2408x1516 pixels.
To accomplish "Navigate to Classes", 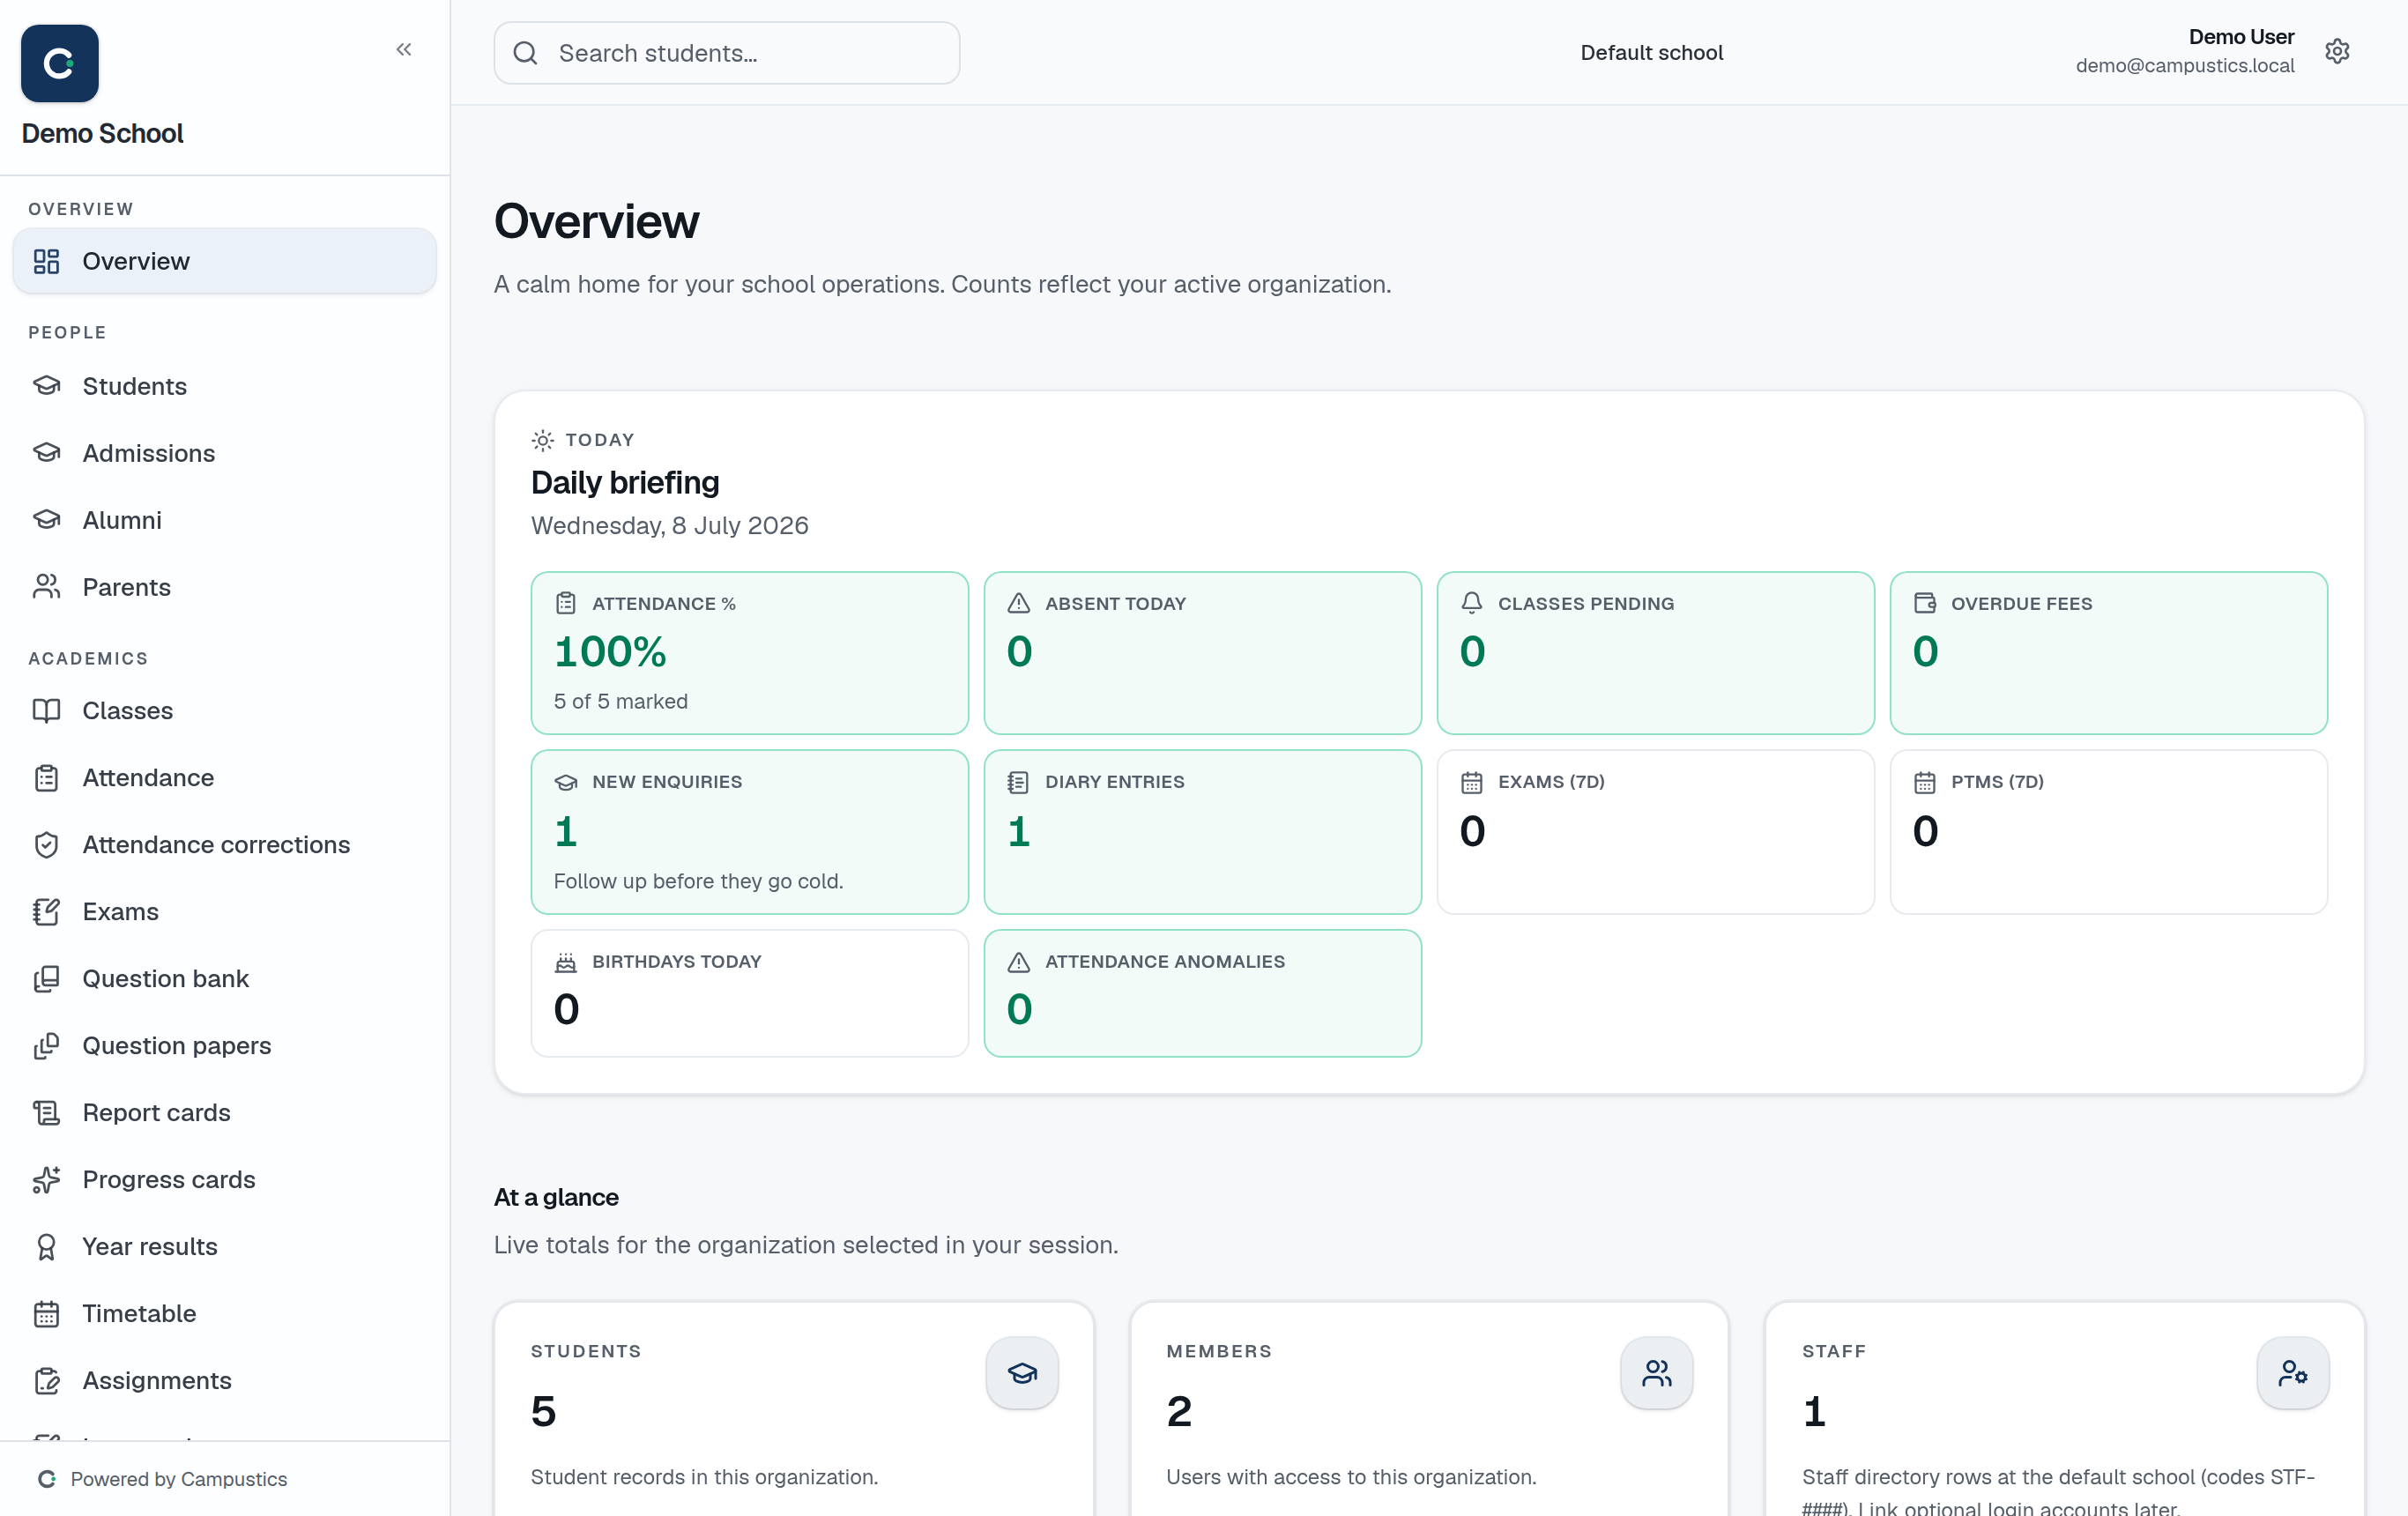I will [224, 711].
